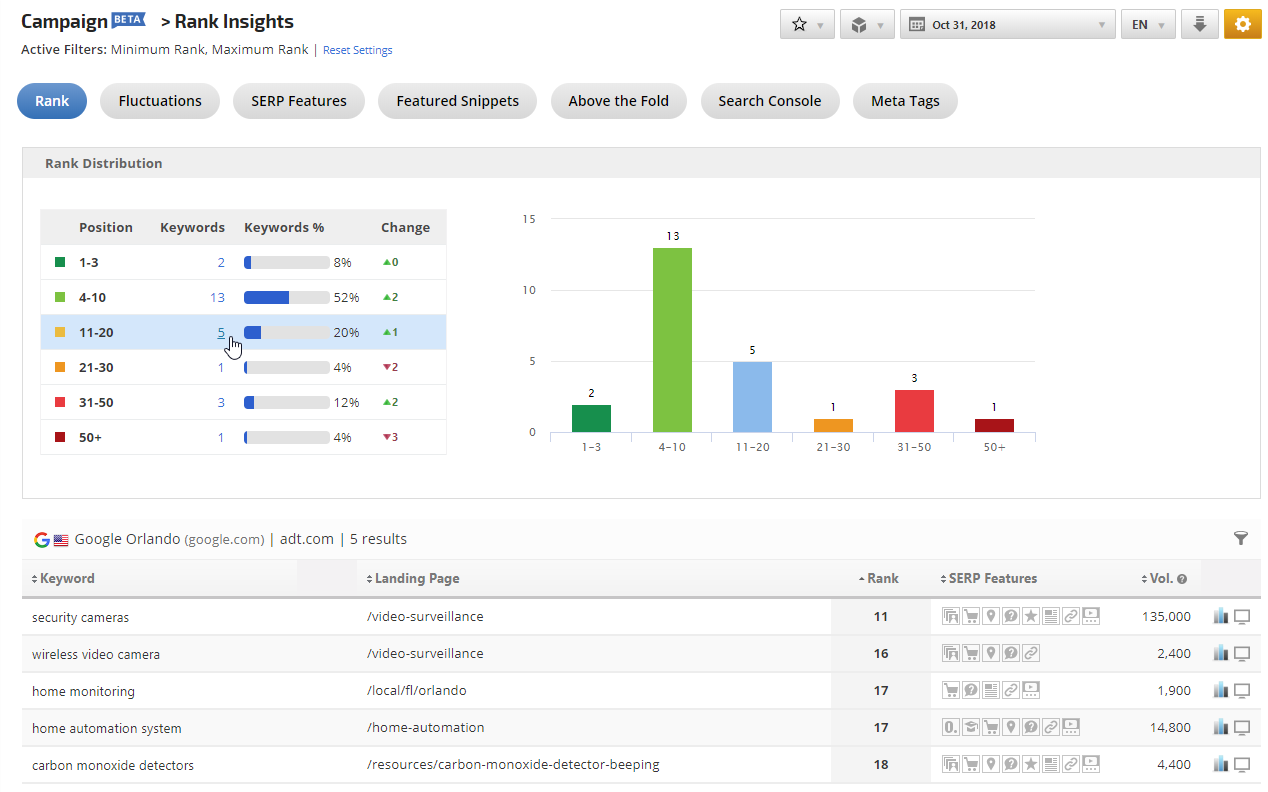
Task: Sort table by Keyword column header
Action: click(66, 578)
